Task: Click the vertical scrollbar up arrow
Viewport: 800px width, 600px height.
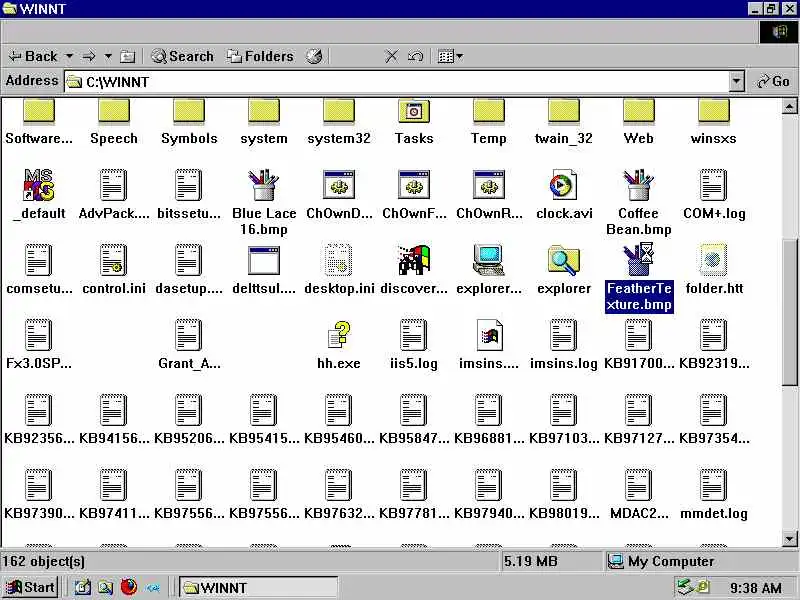Action: click(x=789, y=106)
